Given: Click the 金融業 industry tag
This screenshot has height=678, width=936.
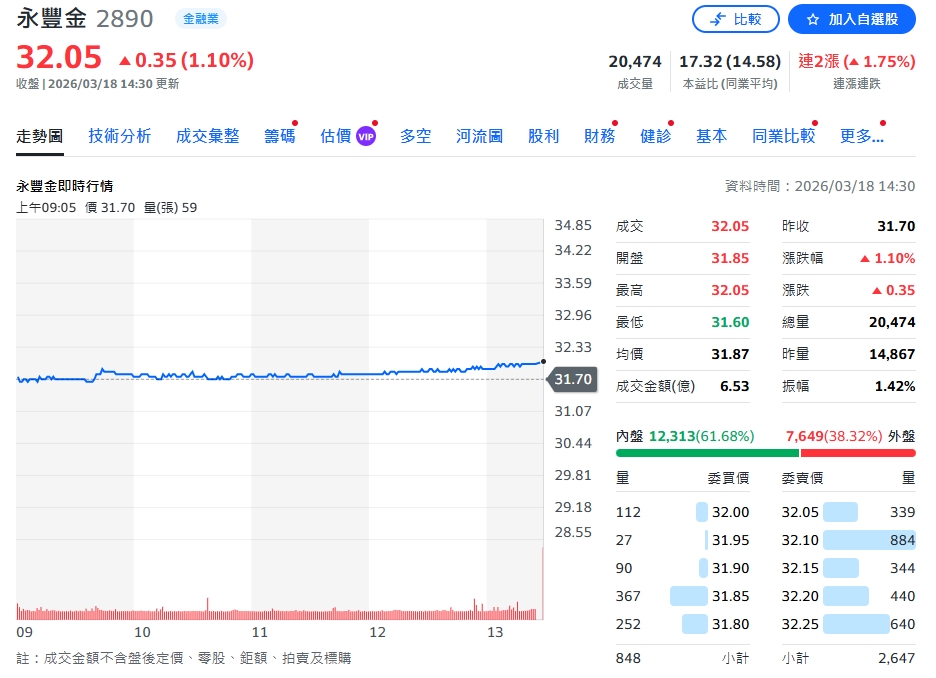Looking at the screenshot, I should [x=200, y=19].
